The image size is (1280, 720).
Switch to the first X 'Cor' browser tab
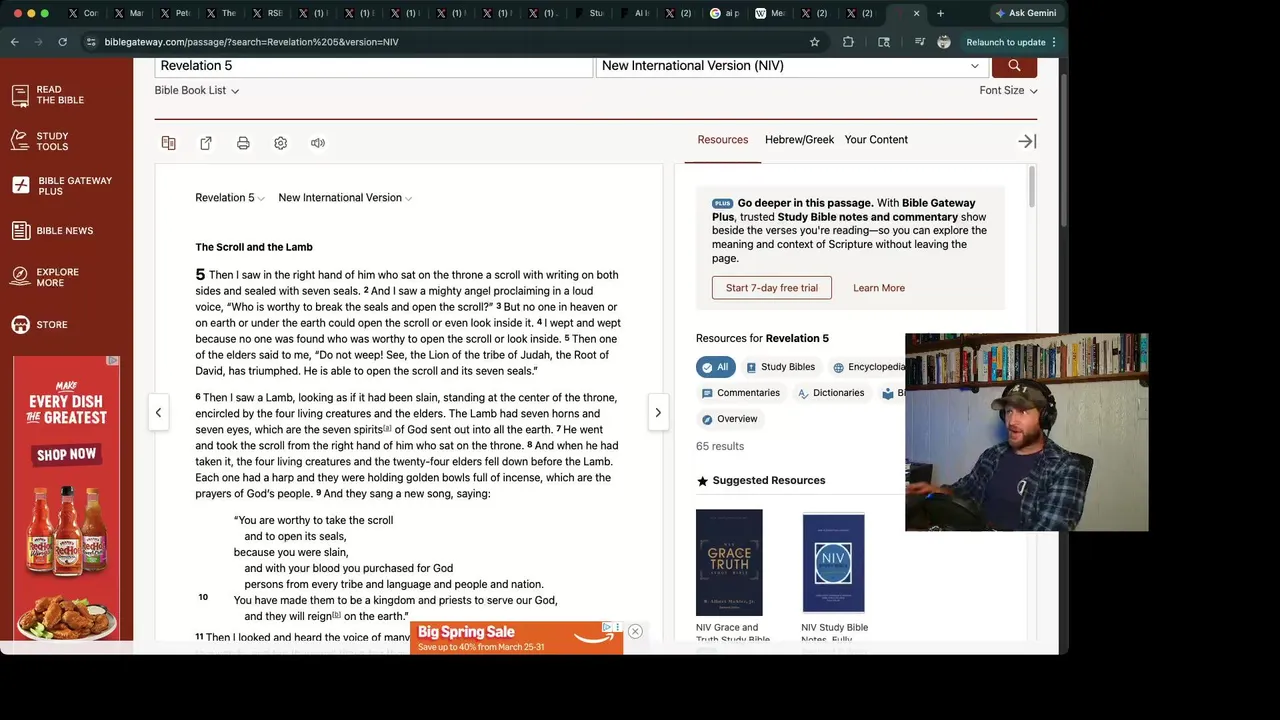83,13
